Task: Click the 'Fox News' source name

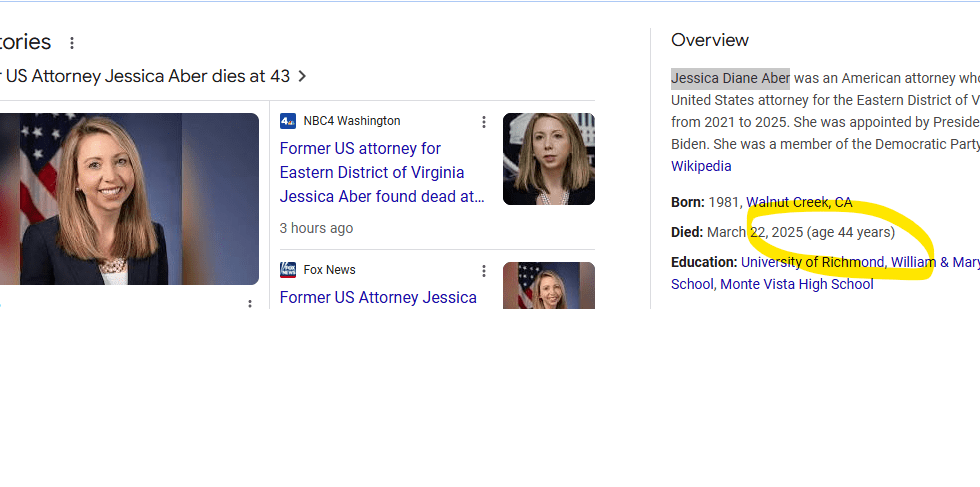Action: tap(330, 270)
